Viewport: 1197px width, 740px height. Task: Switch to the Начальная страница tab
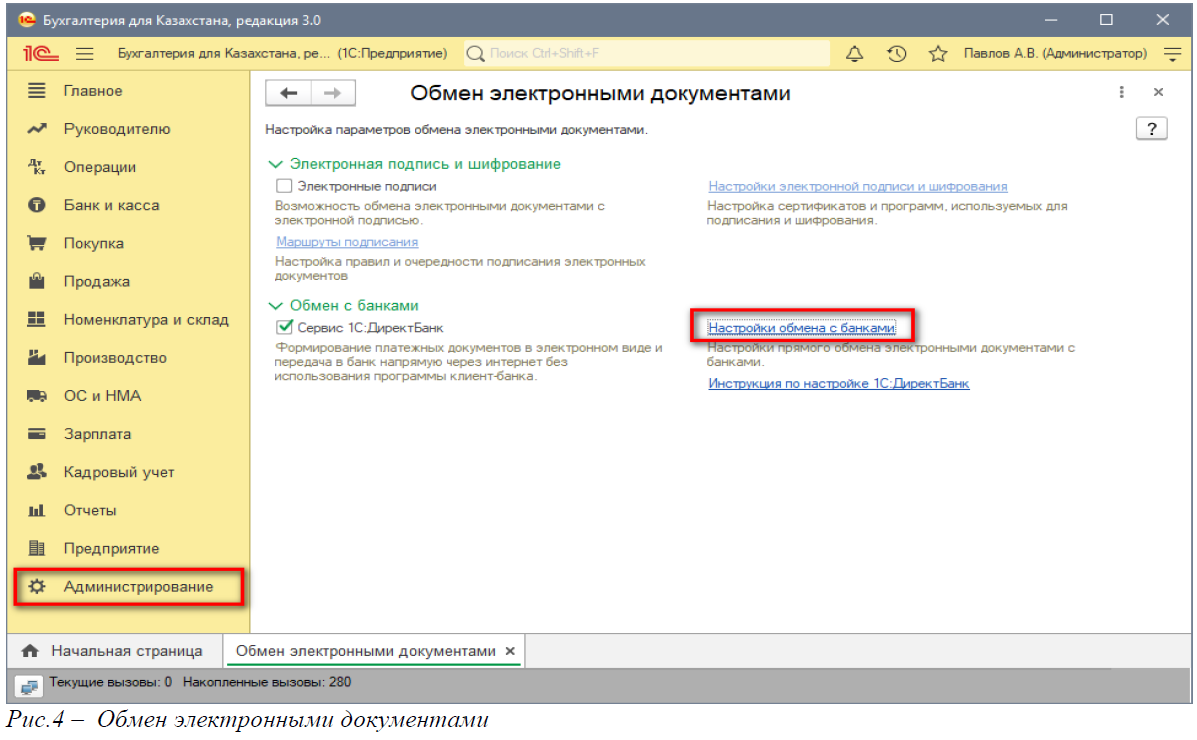tap(126, 651)
